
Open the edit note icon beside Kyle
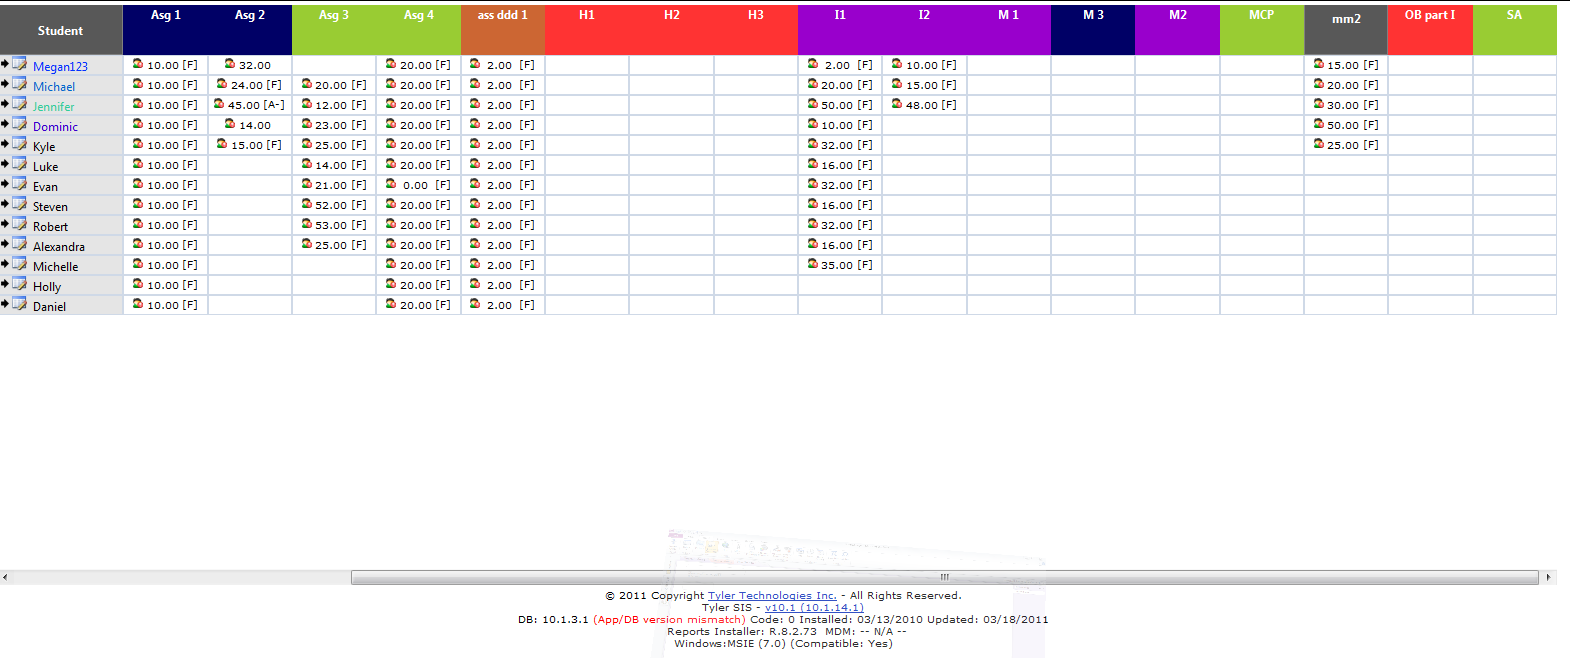click(19, 144)
